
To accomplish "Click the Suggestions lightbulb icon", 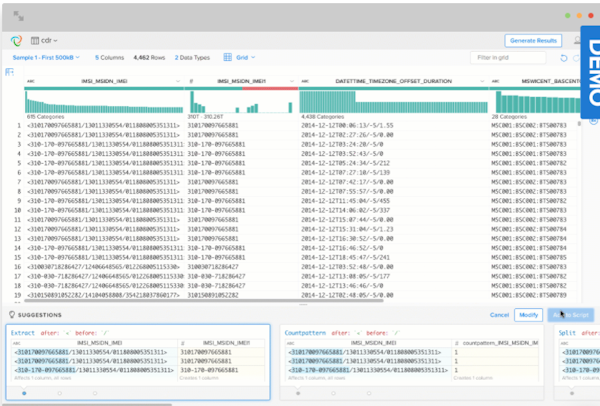I will click(10, 314).
